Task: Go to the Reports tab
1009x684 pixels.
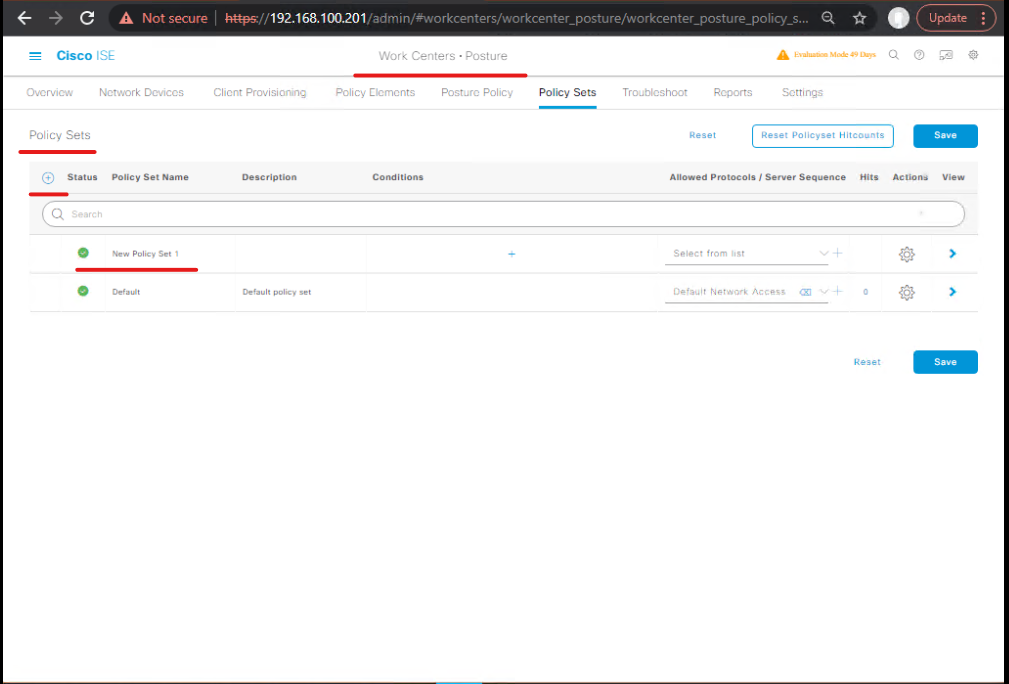Action: pos(733,93)
